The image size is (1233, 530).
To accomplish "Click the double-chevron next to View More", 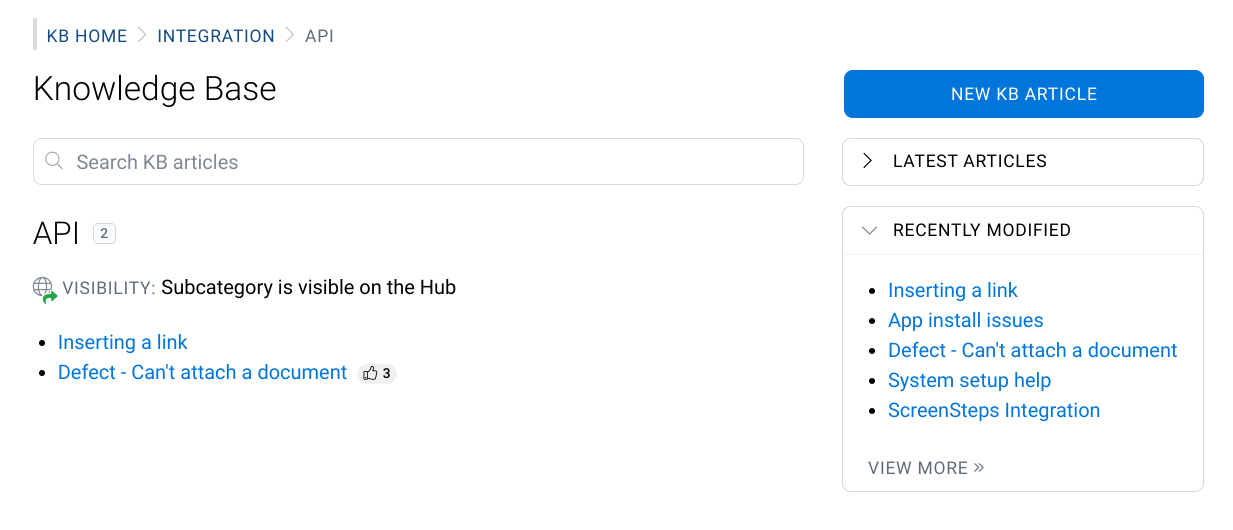I will tap(979, 467).
